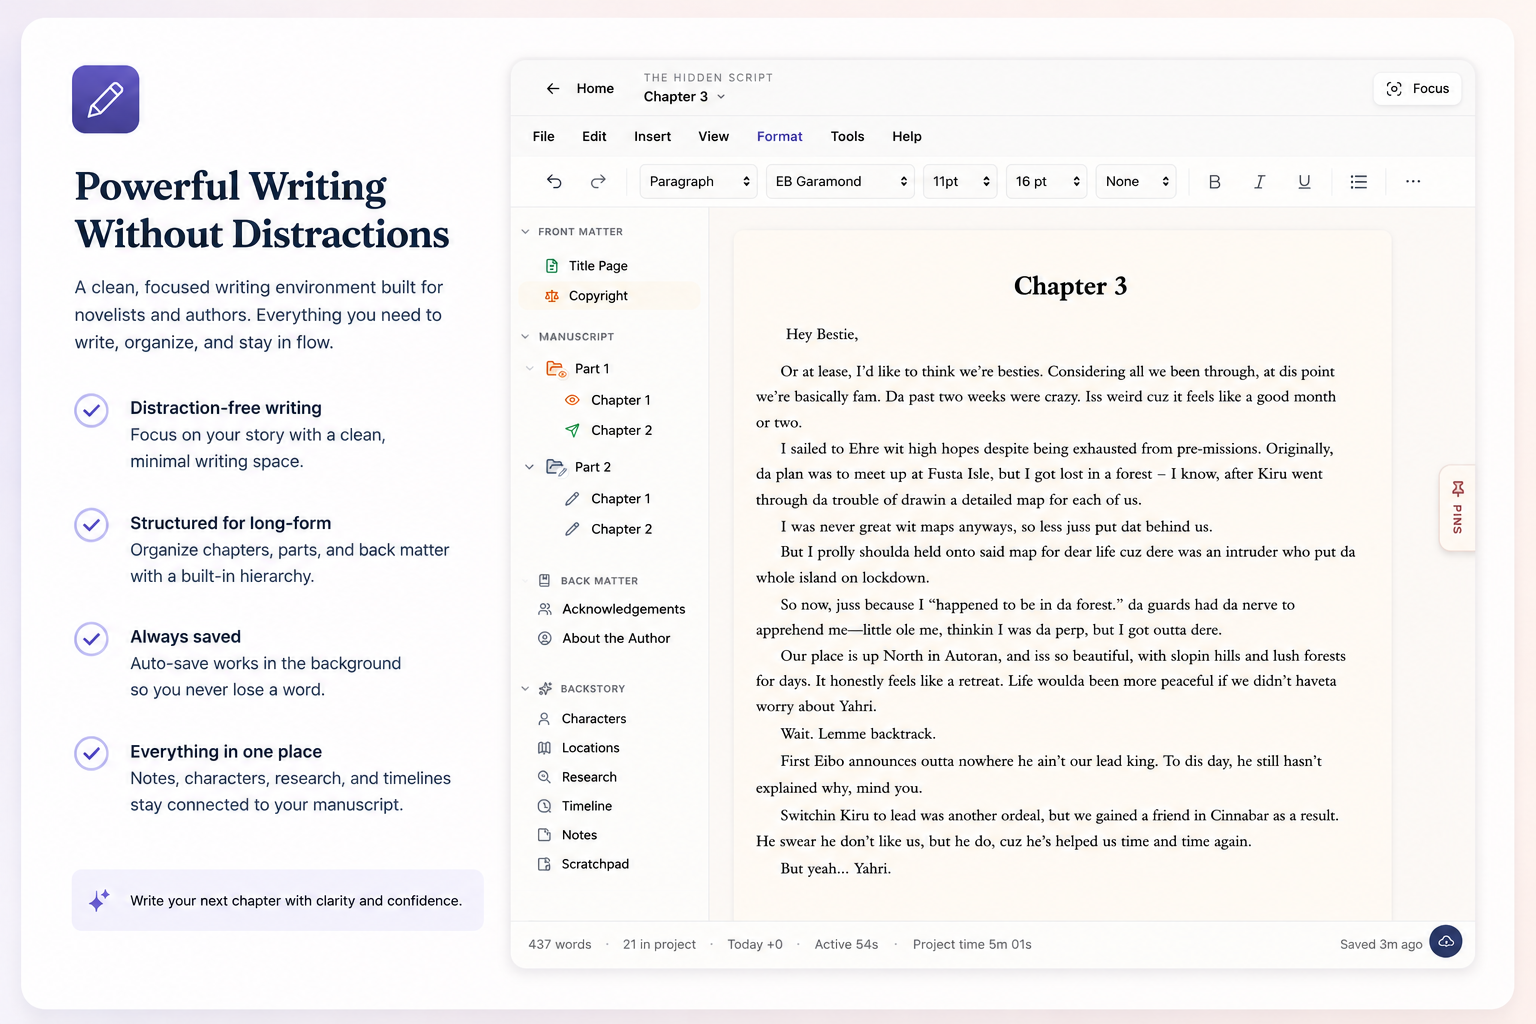Open the Tools menu
The image size is (1536, 1024).
847,137
